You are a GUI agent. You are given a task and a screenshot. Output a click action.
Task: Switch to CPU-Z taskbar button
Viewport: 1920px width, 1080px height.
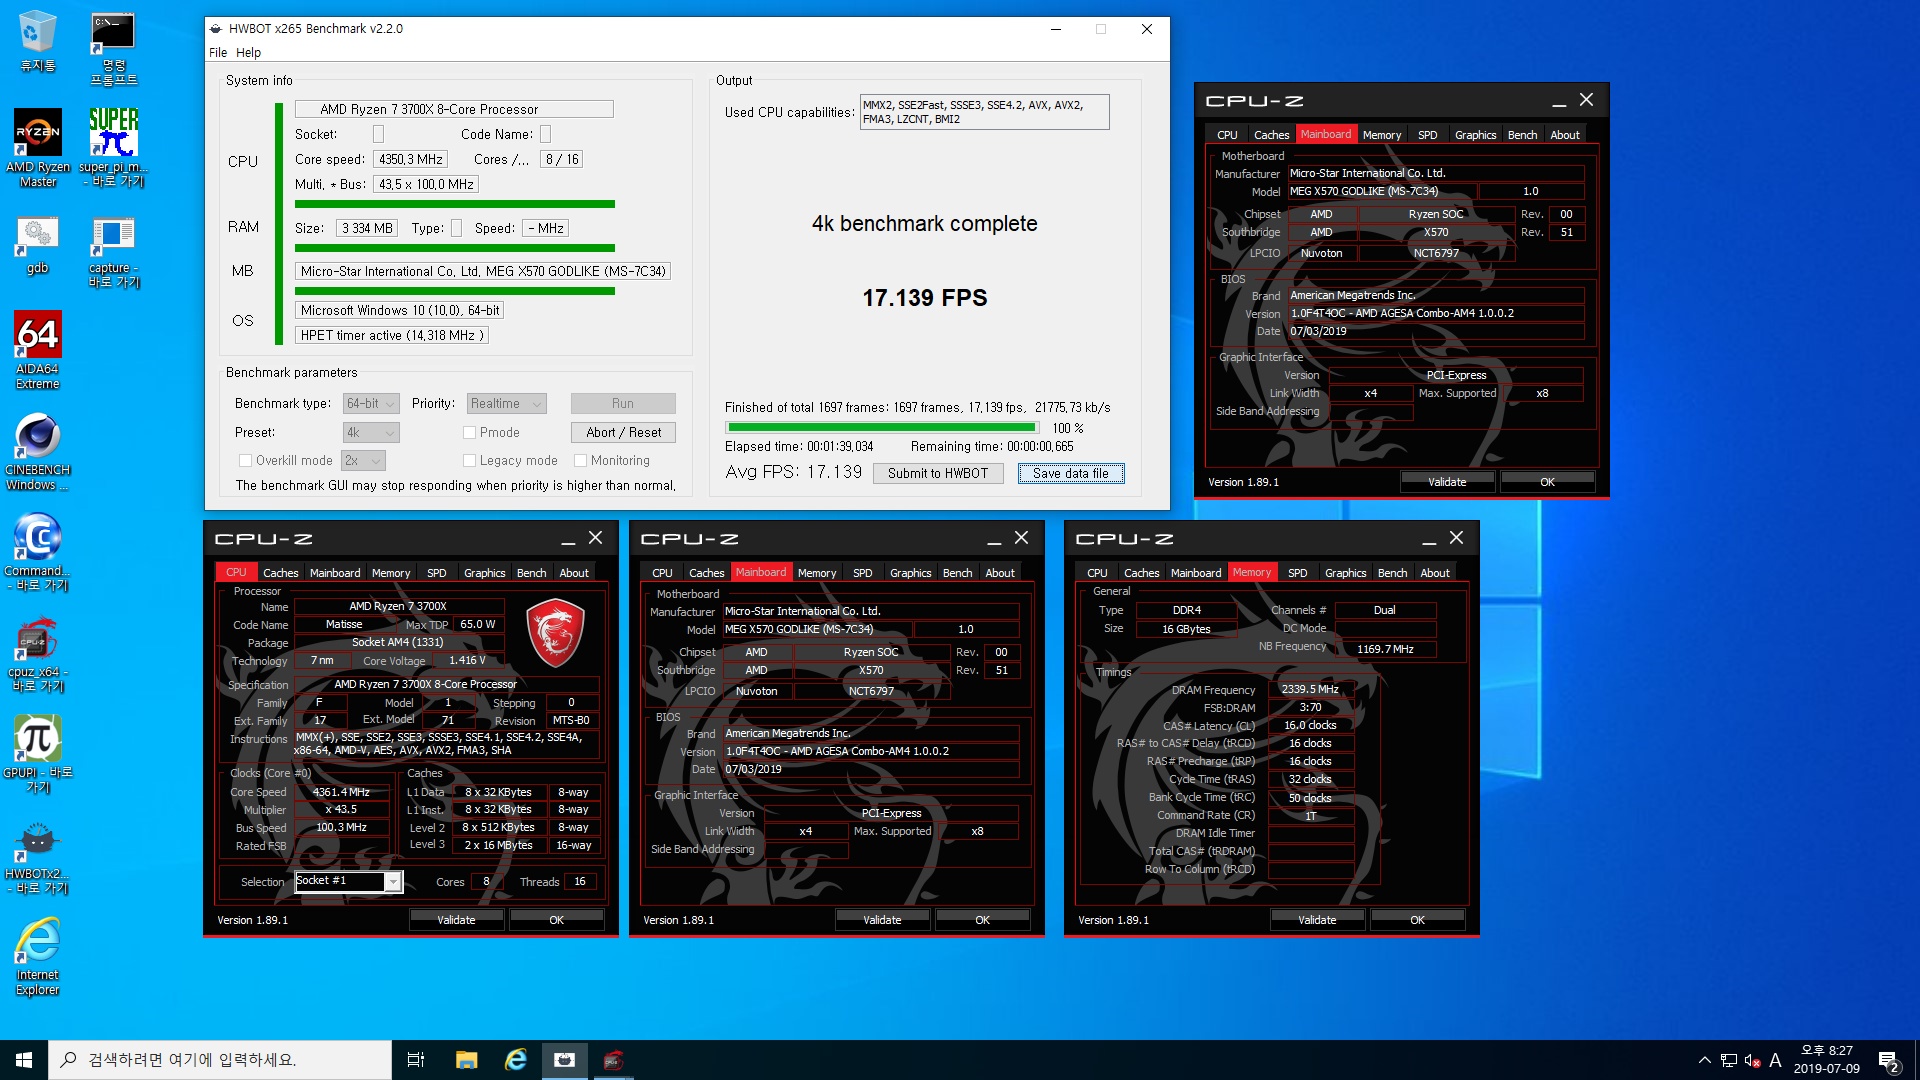613,1060
